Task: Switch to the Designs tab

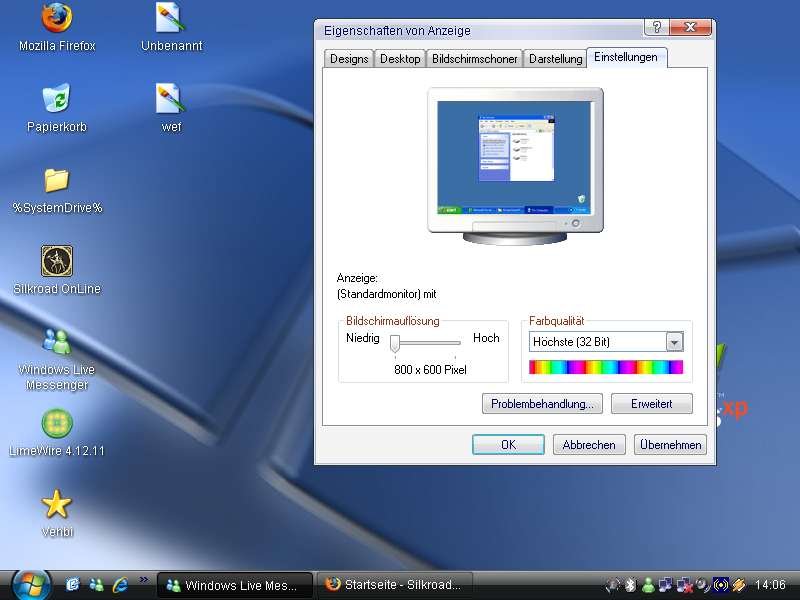Action: click(x=349, y=59)
